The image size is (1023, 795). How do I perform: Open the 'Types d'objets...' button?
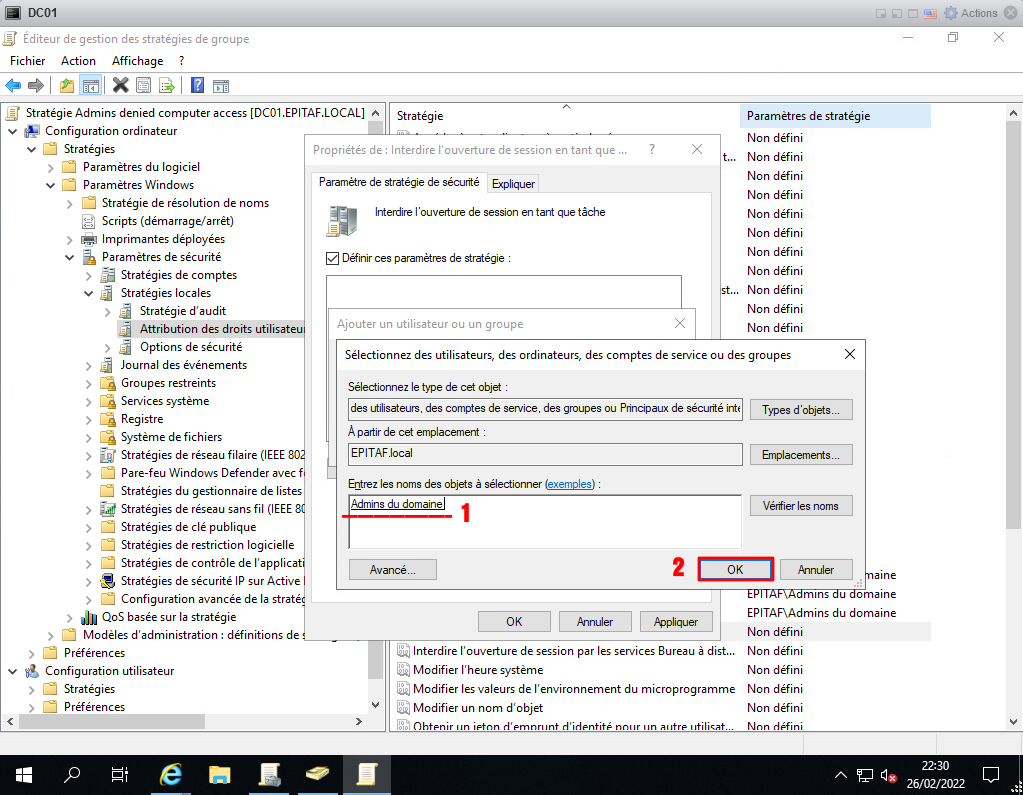tap(800, 410)
